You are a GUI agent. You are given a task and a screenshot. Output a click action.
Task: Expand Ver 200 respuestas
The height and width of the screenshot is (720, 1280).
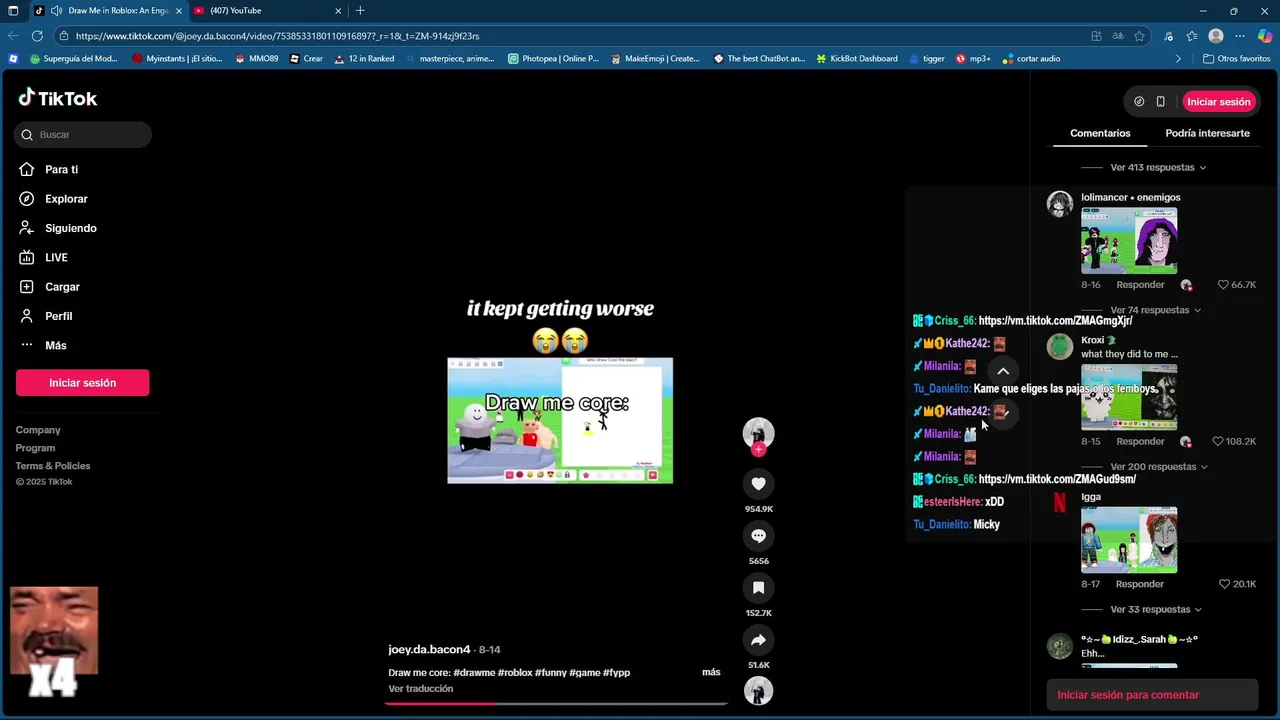[1158, 467]
